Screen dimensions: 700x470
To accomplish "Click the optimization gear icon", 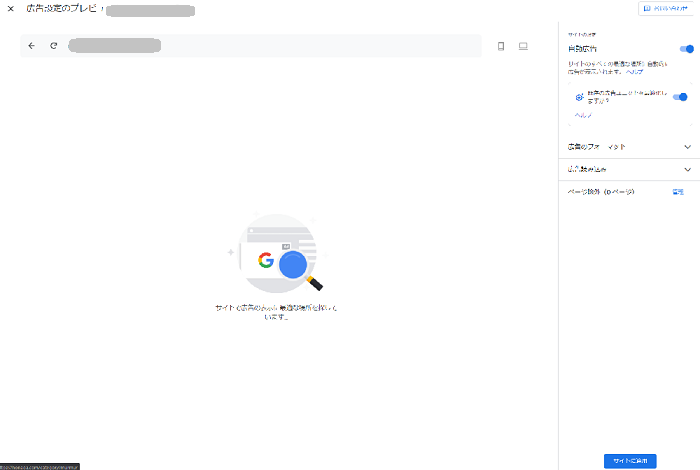I will [x=579, y=97].
